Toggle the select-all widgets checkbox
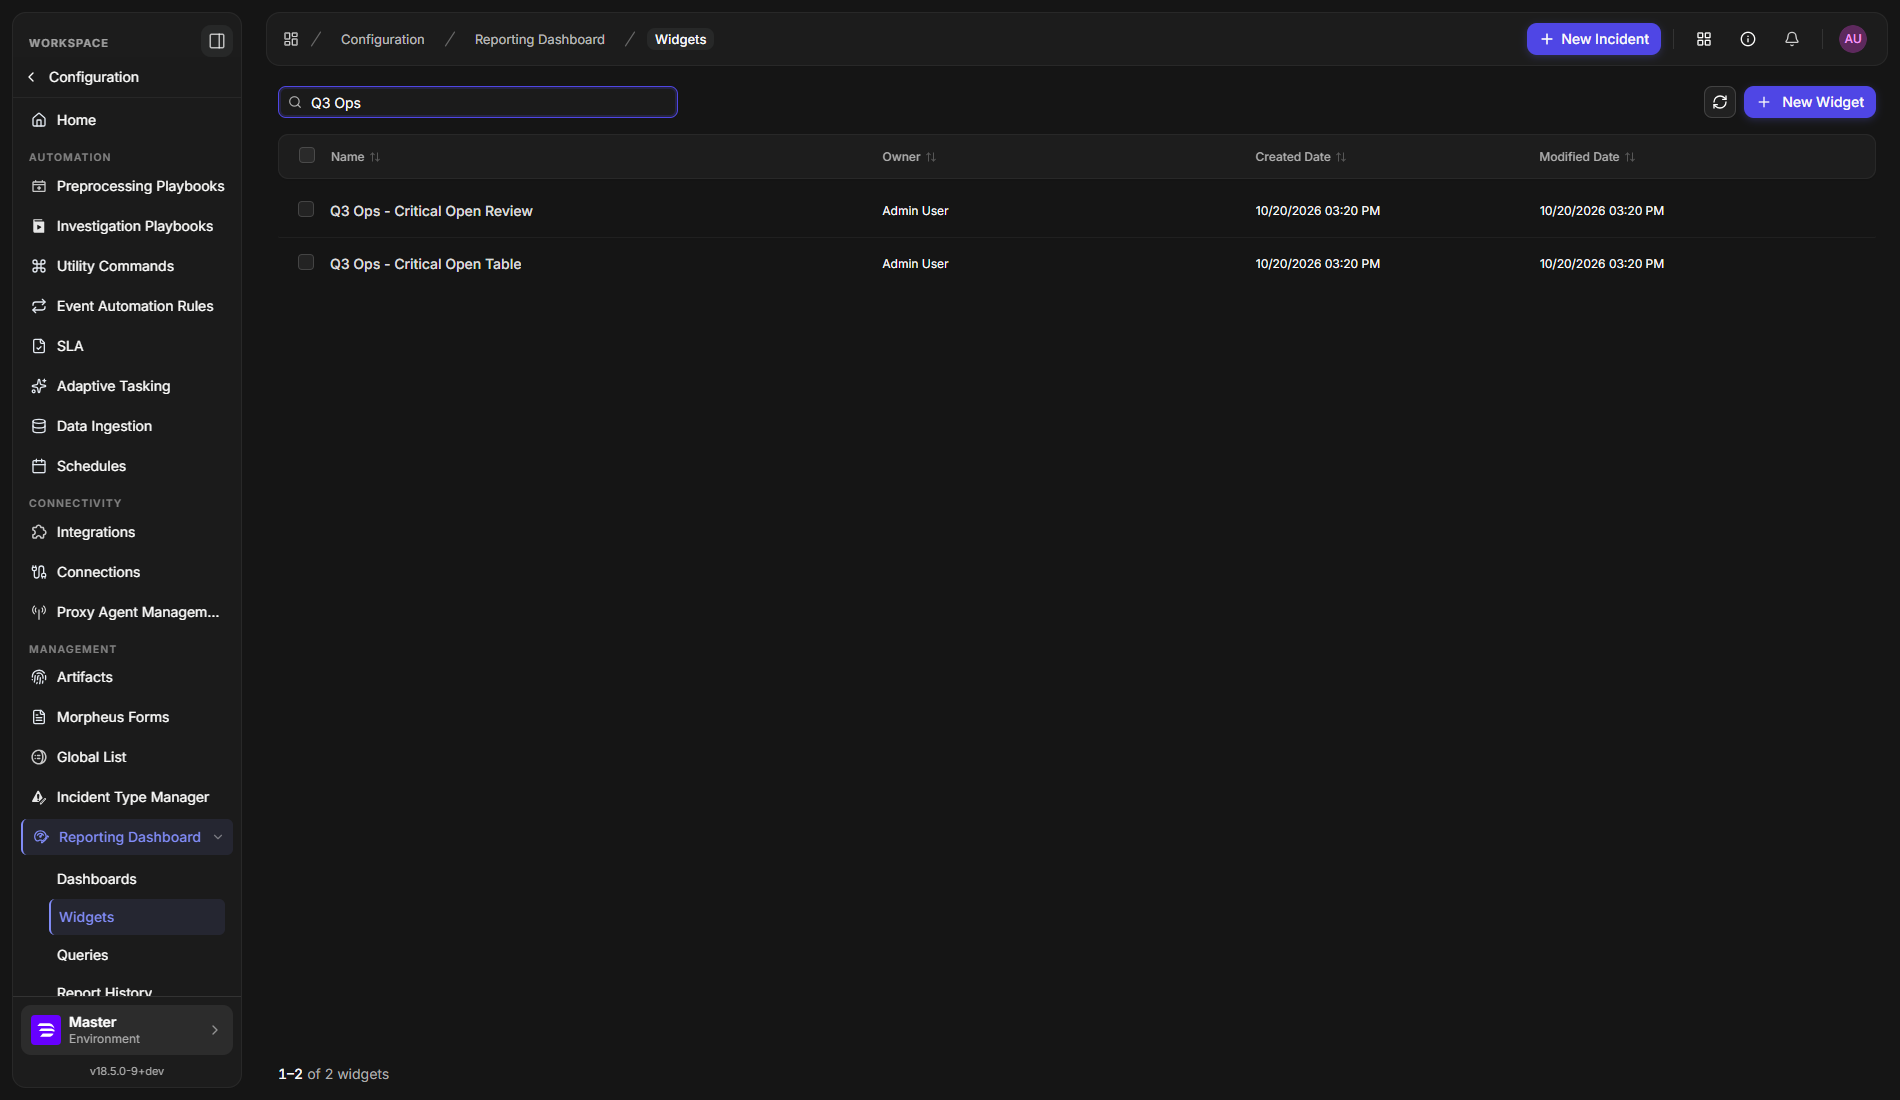The width and height of the screenshot is (1900, 1100). click(307, 155)
